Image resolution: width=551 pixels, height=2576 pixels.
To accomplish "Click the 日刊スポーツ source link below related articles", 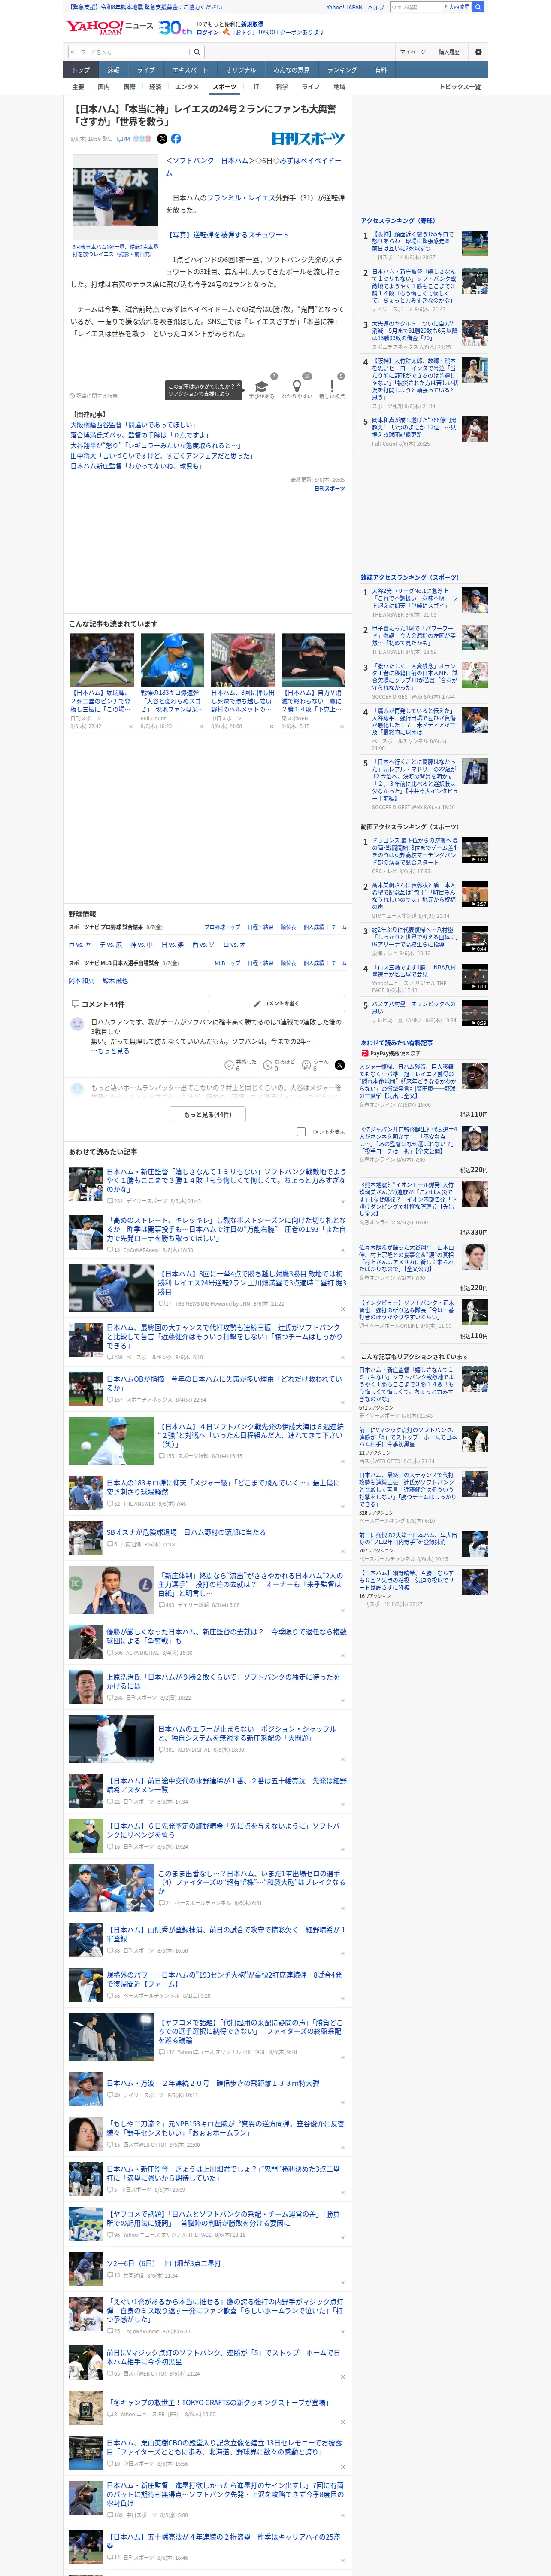I will tap(329, 489).
